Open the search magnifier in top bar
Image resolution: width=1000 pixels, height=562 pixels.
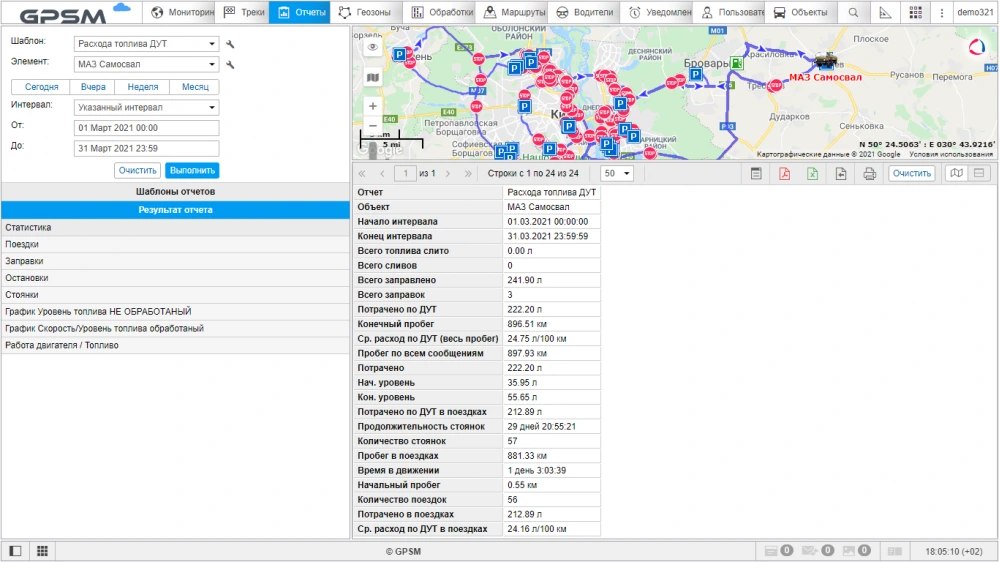(853, 12)
